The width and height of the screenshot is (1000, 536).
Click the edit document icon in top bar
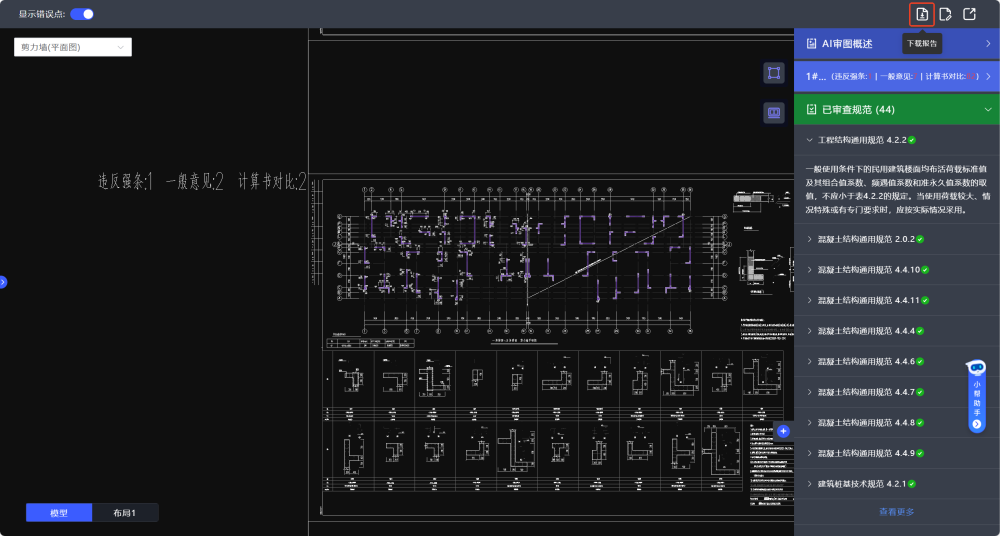(945, 14)
